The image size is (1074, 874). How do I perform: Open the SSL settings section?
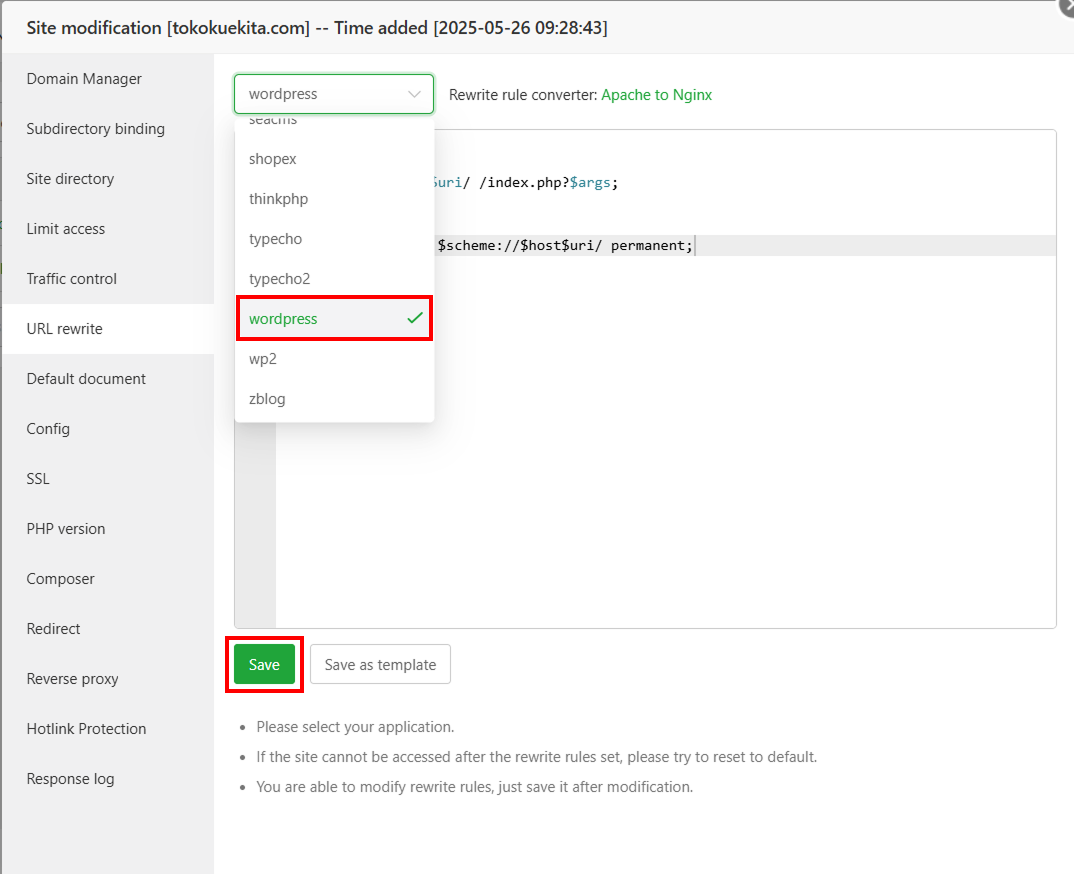tap(37, 478)
